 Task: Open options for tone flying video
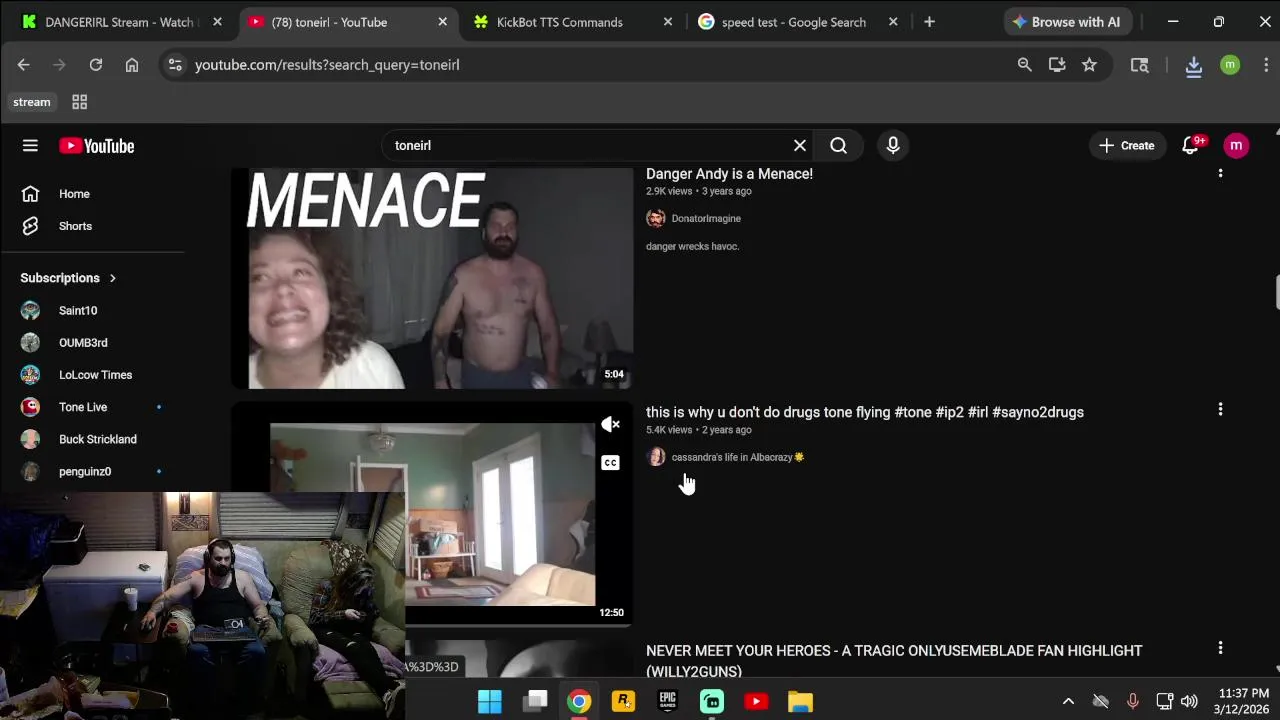(1220, 409)
